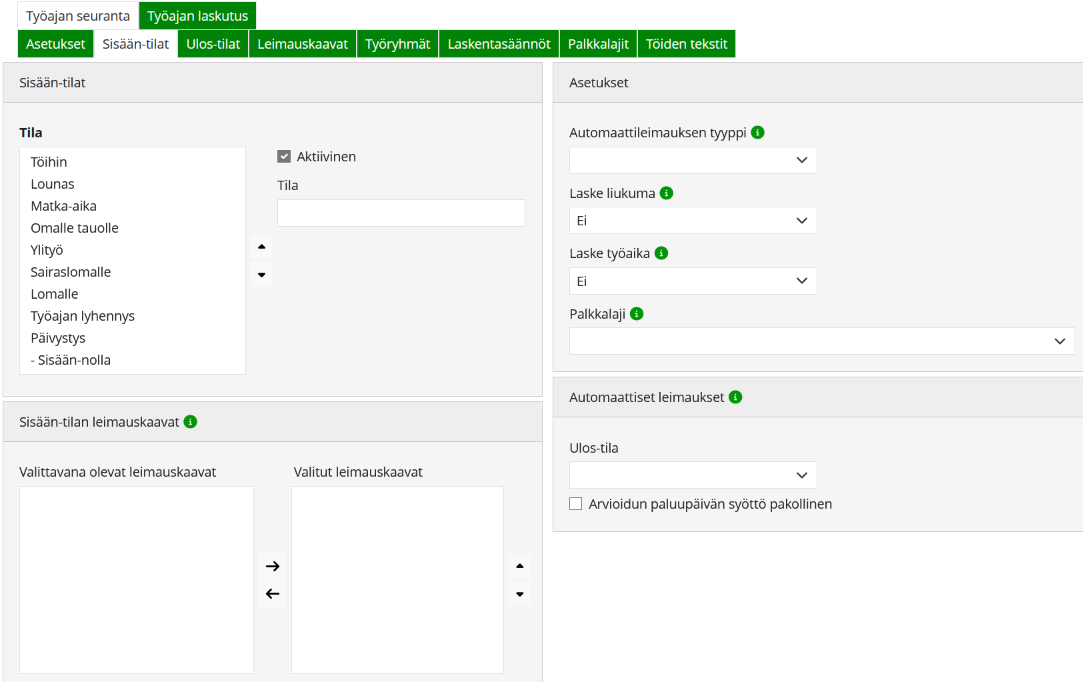
Task: Click info icon beside Automaattiset leimaukset
Action: pyautogui.click(x=736, y=397)
